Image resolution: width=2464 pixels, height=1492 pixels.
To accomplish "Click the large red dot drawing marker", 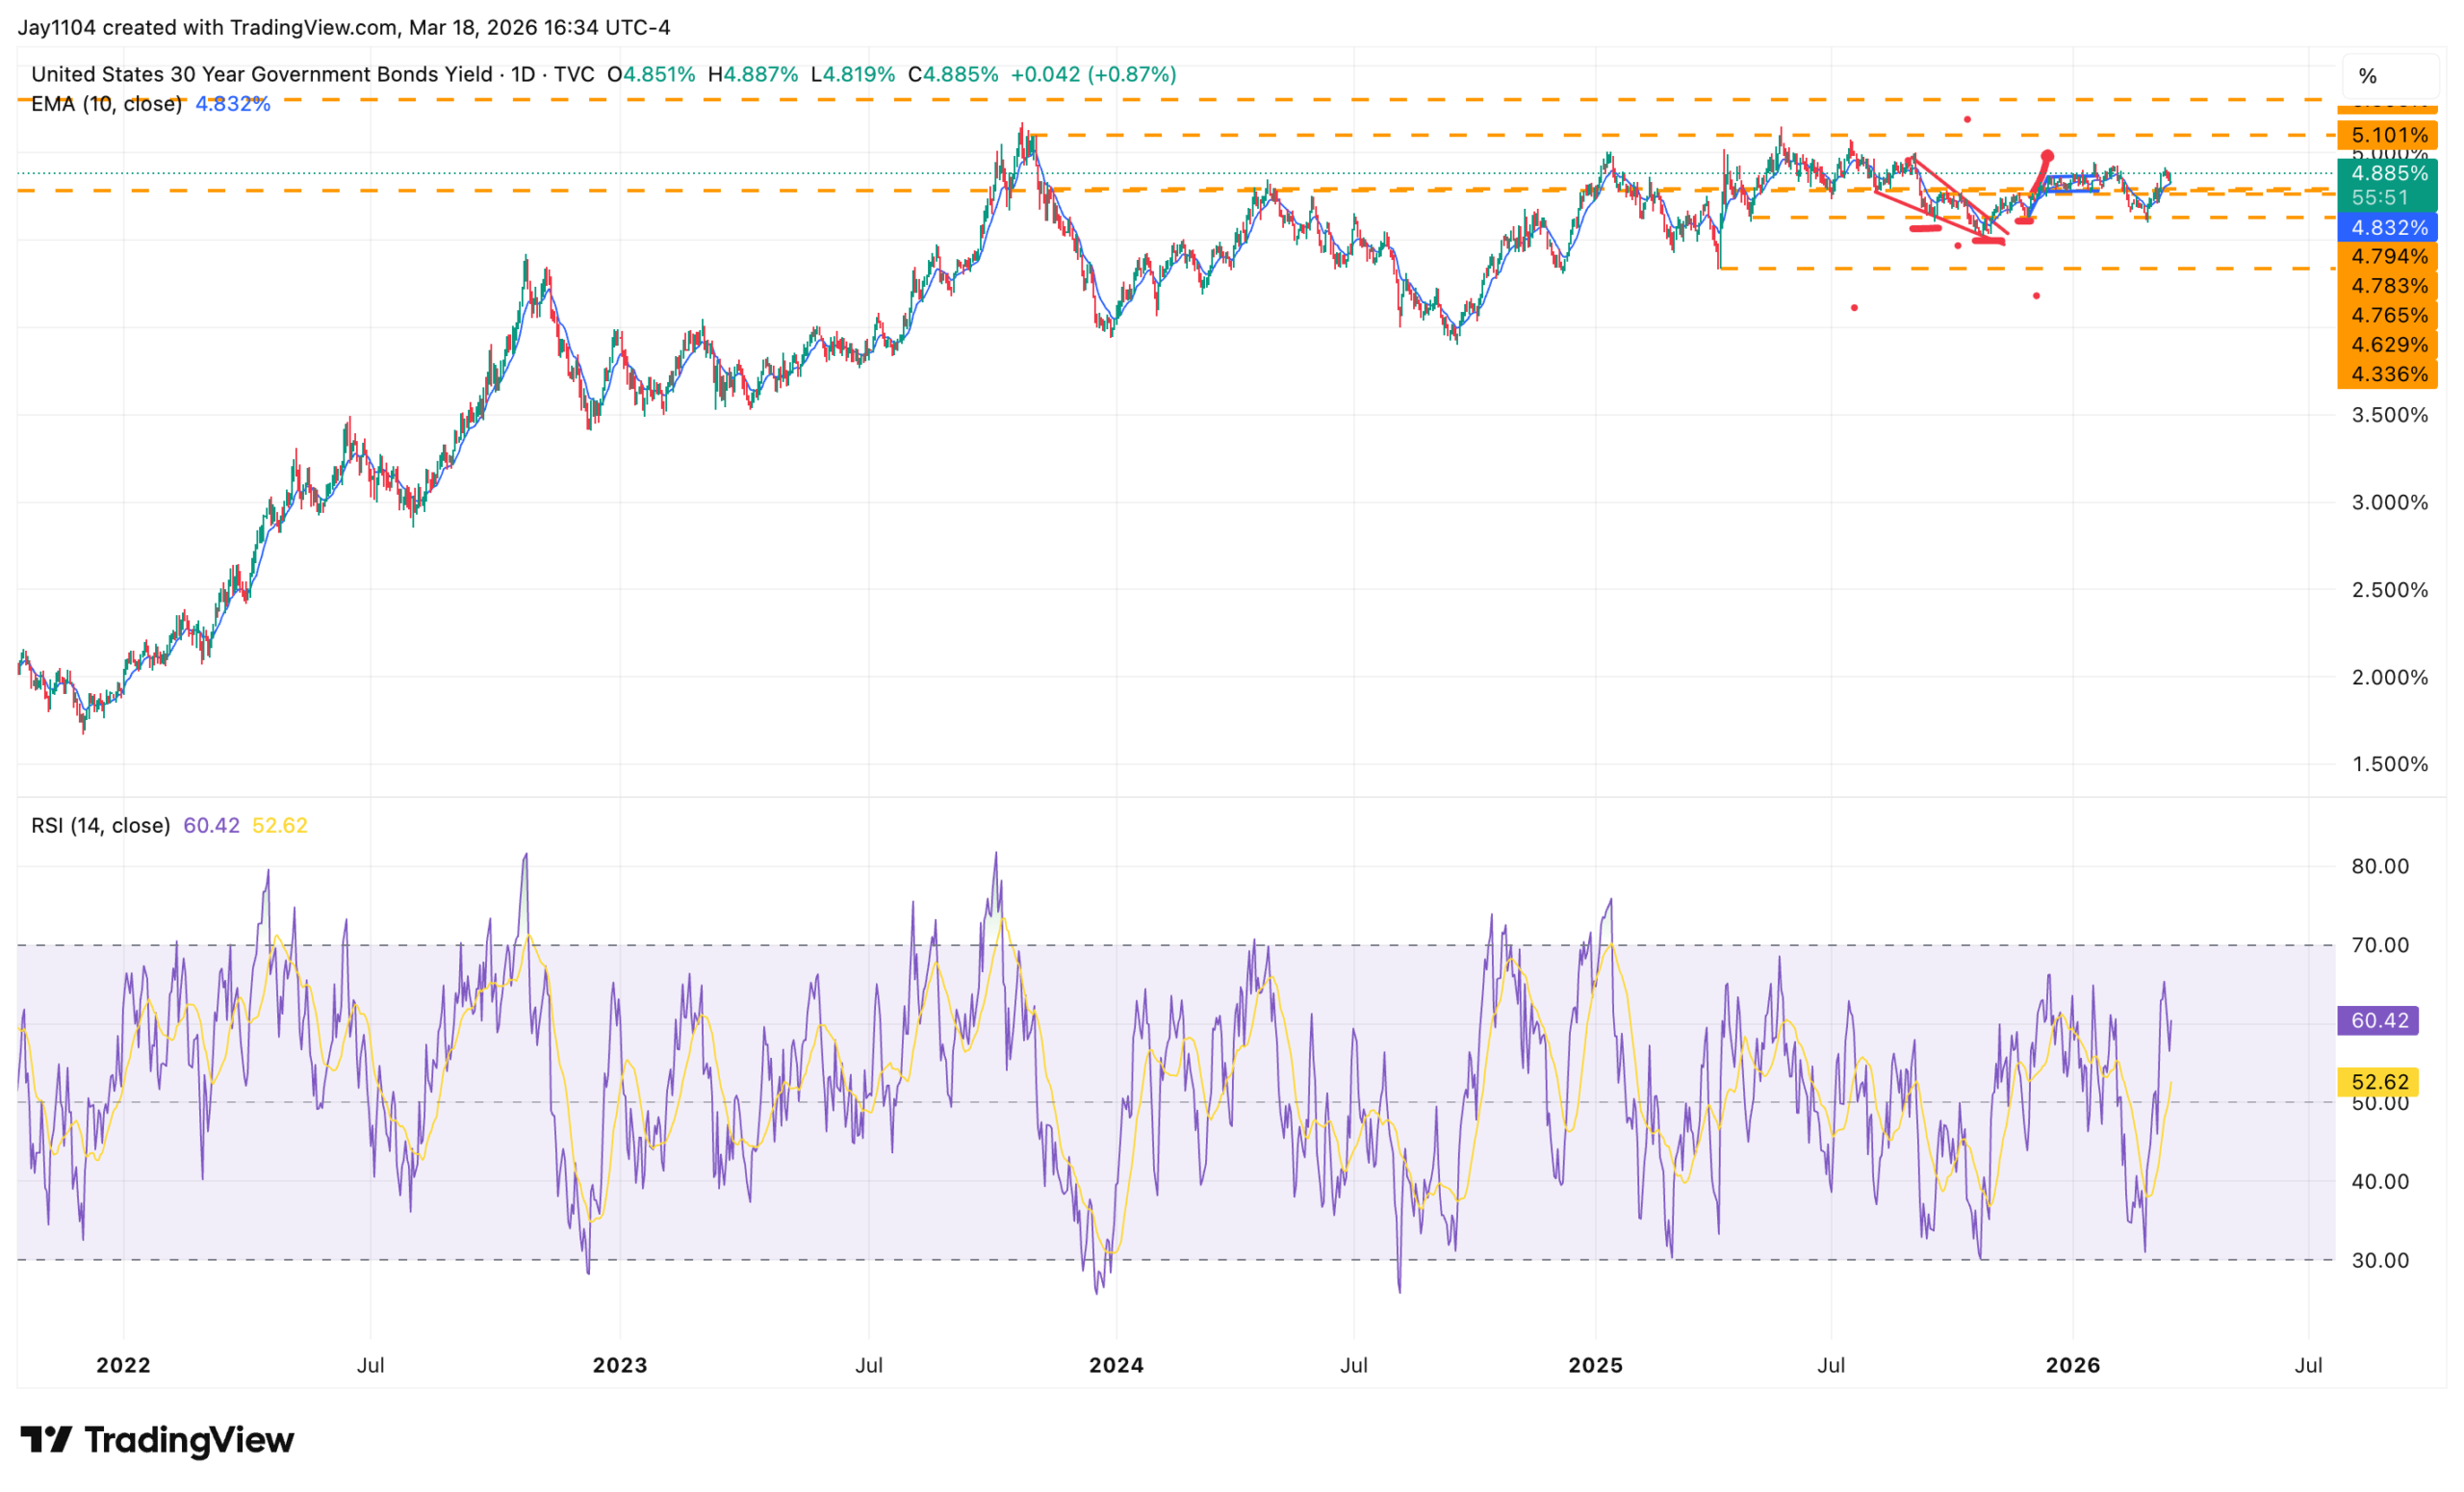I will (2047, 156).
